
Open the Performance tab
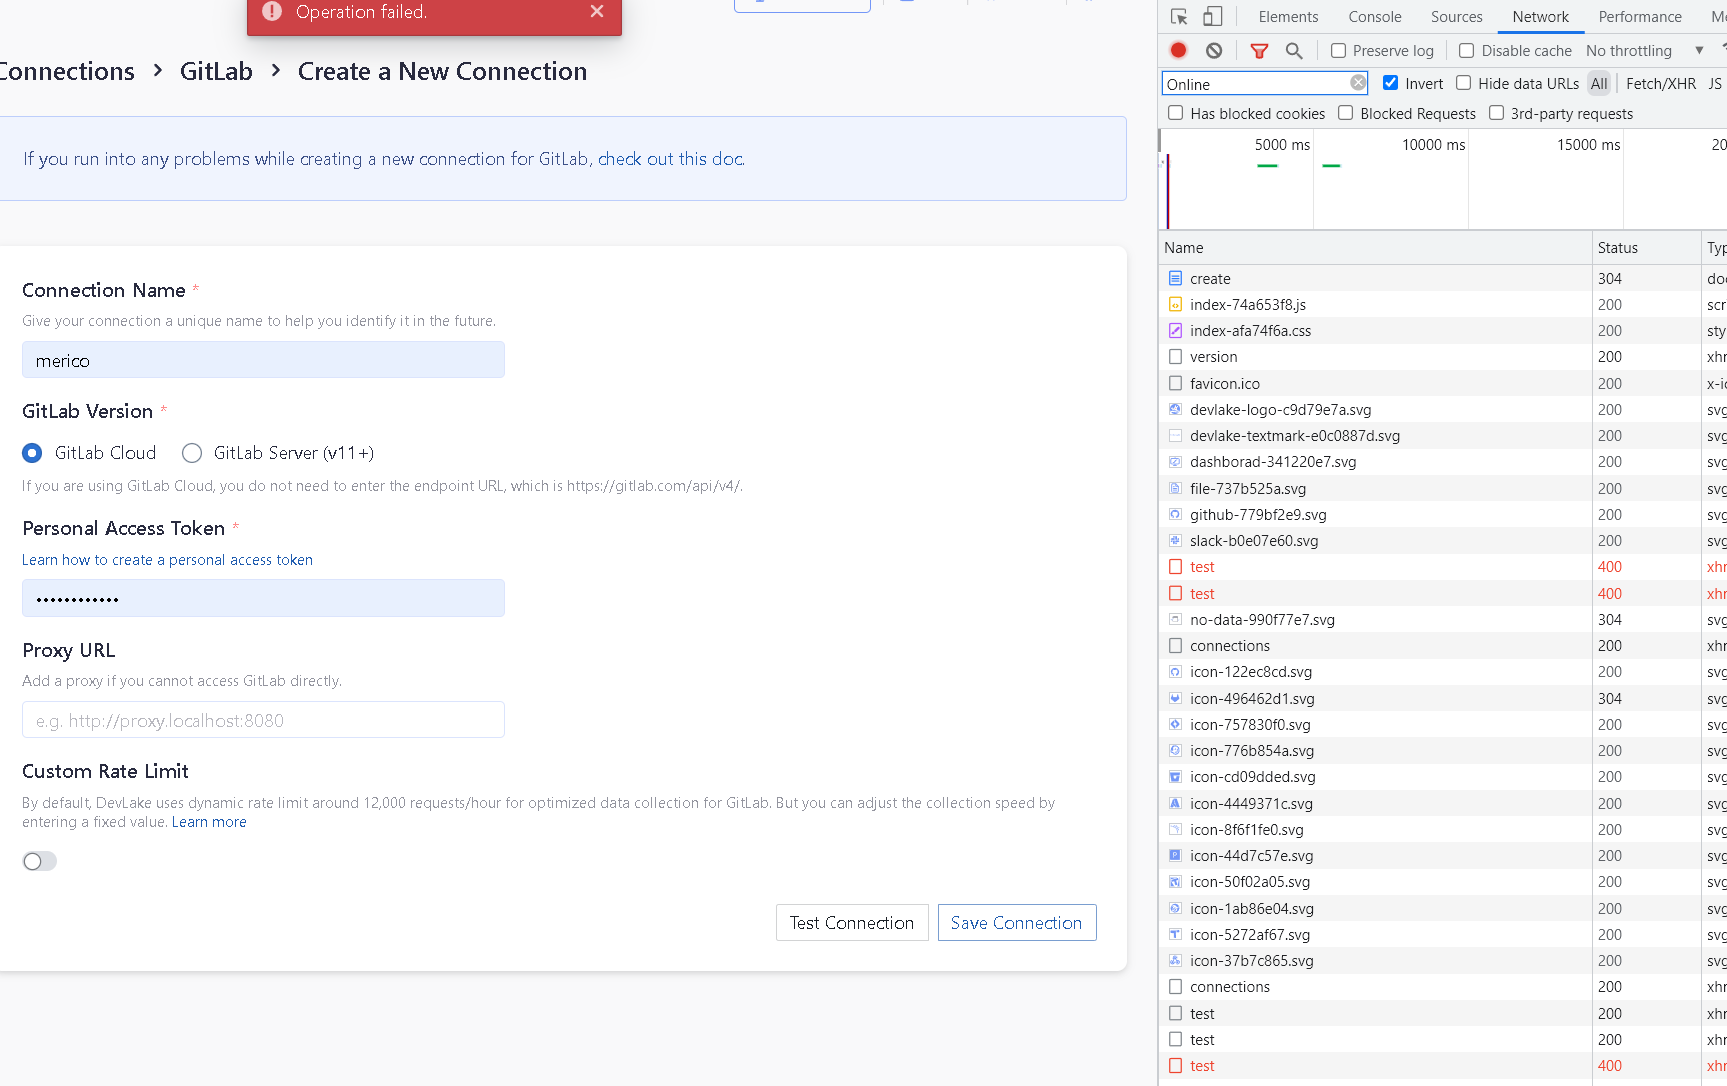click(x=1640, y=17)
